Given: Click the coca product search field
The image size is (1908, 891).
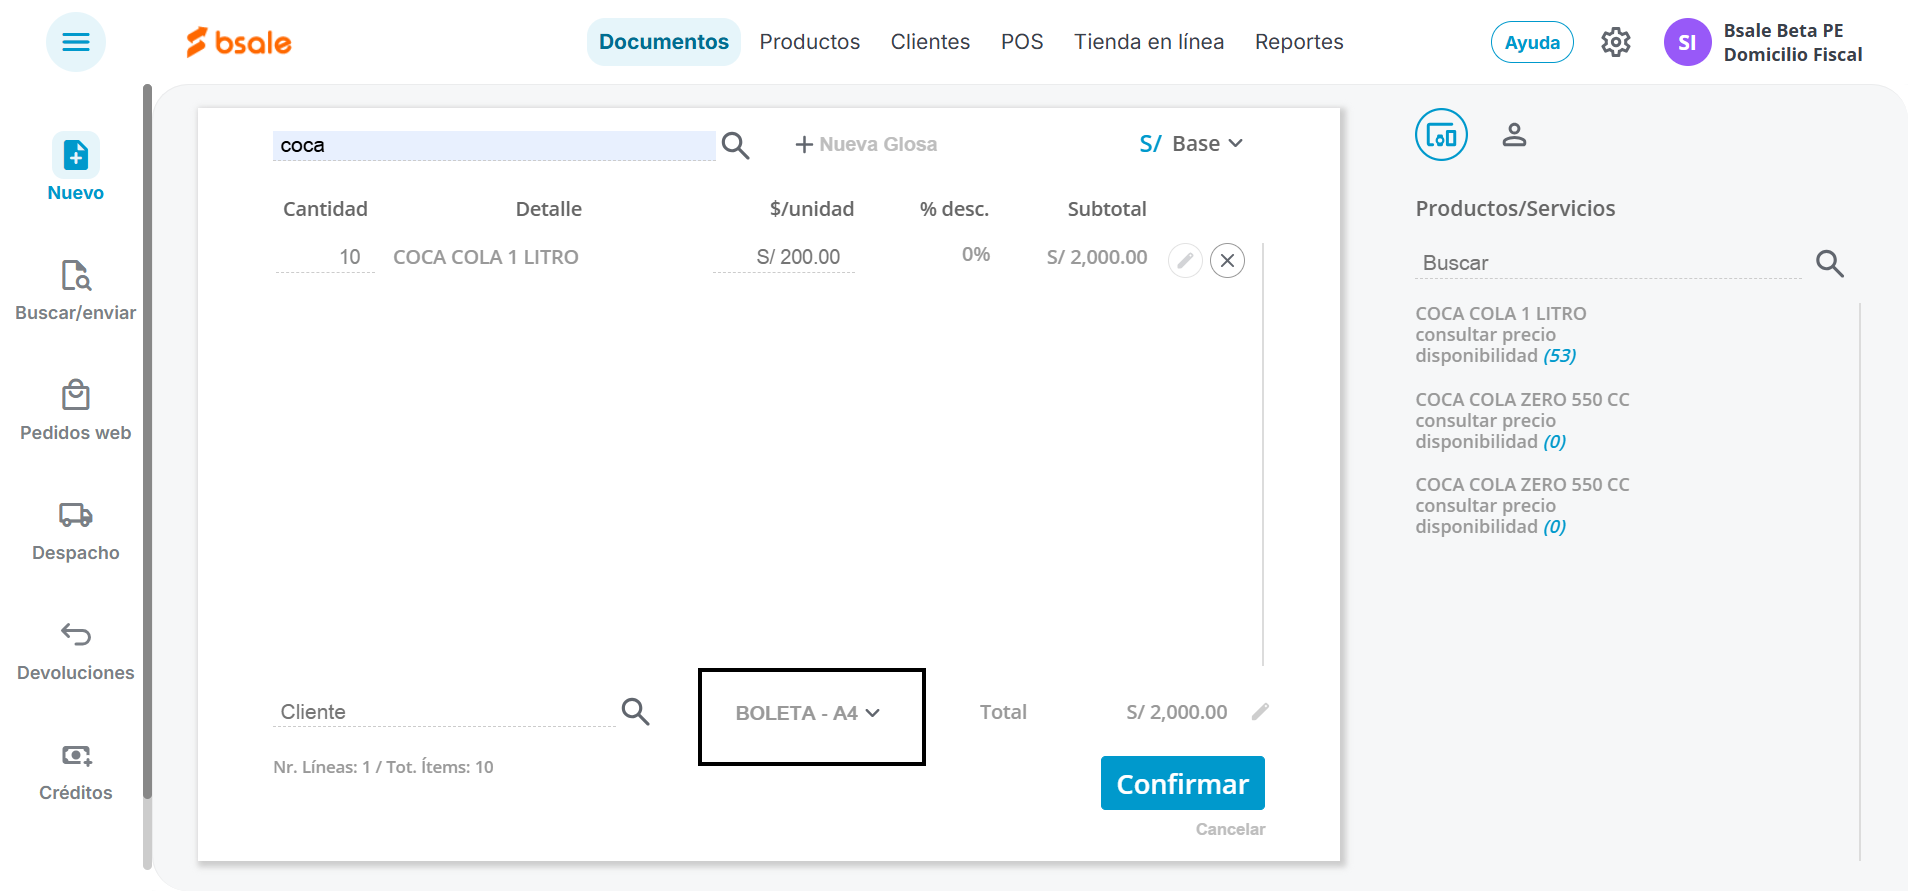Looking at the screenshot, I should 494,145.
